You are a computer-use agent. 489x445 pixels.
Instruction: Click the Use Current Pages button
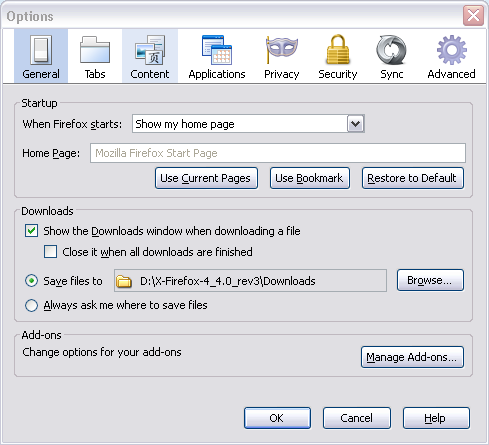tap(206, 178)
